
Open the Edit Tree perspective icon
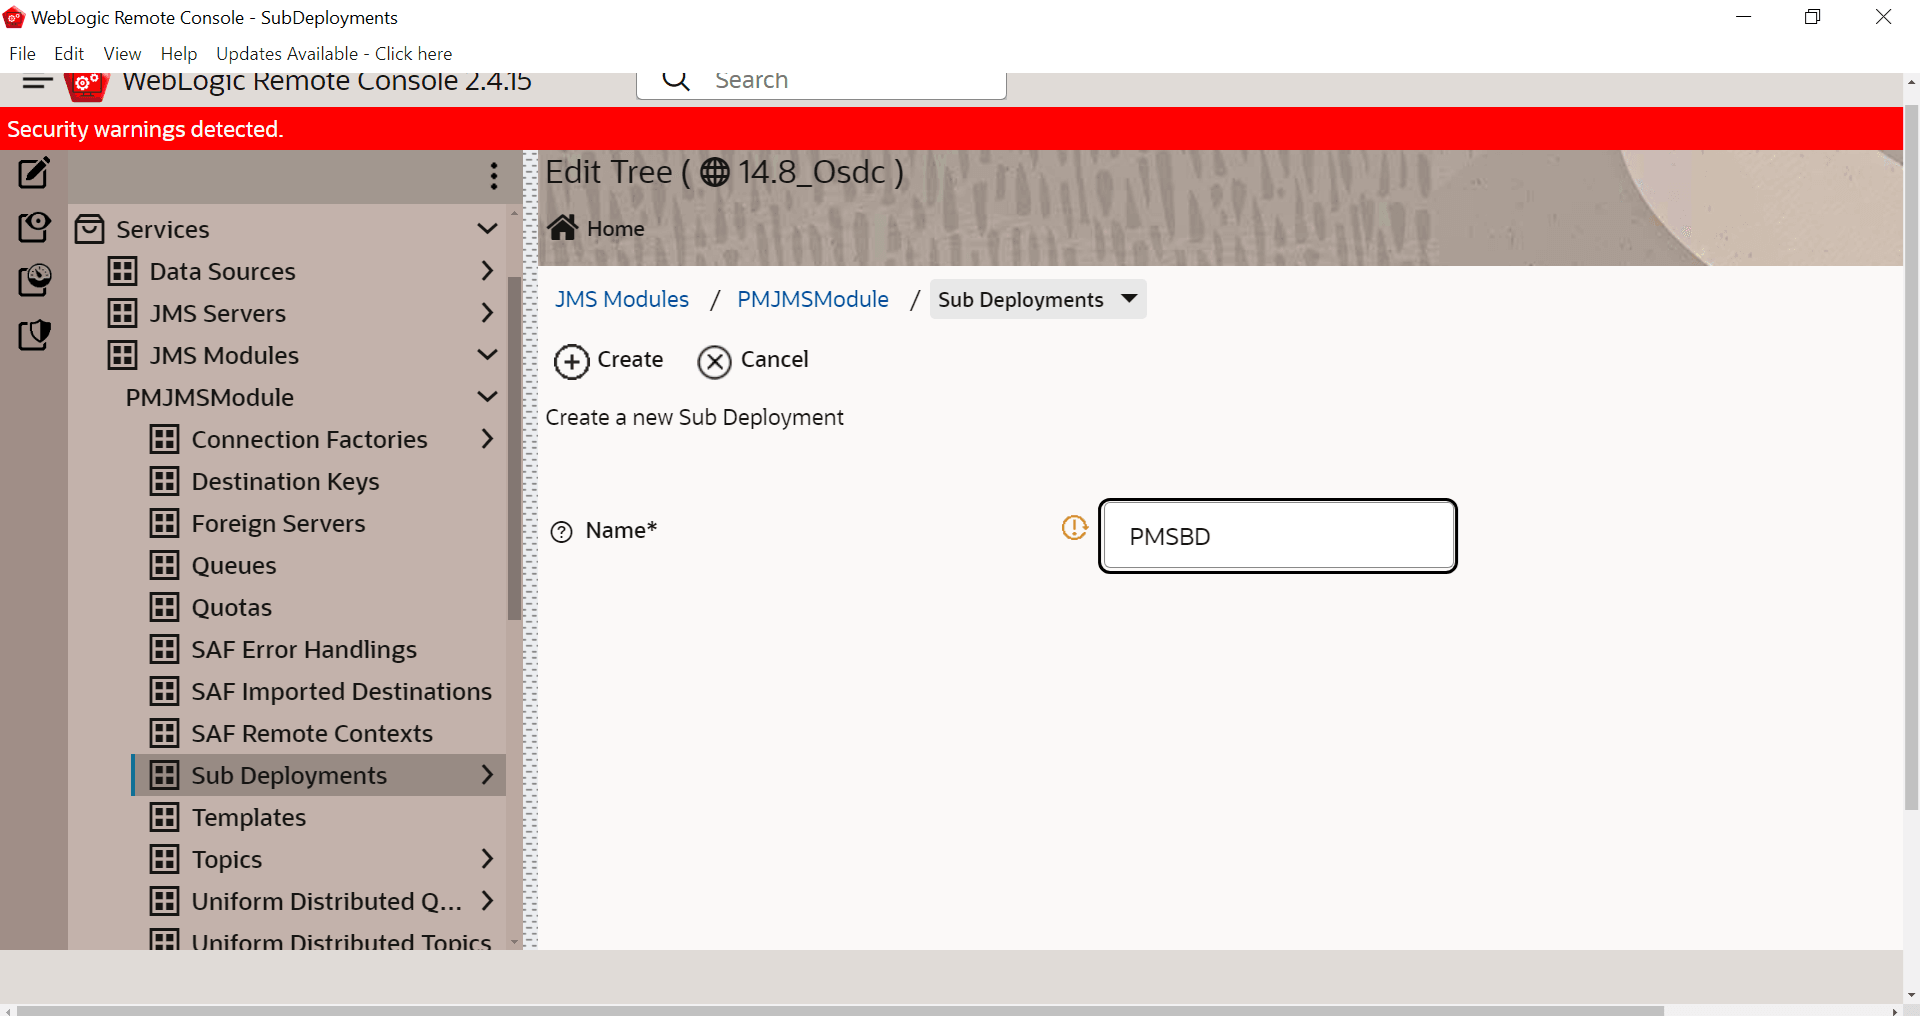coord(34,173)
